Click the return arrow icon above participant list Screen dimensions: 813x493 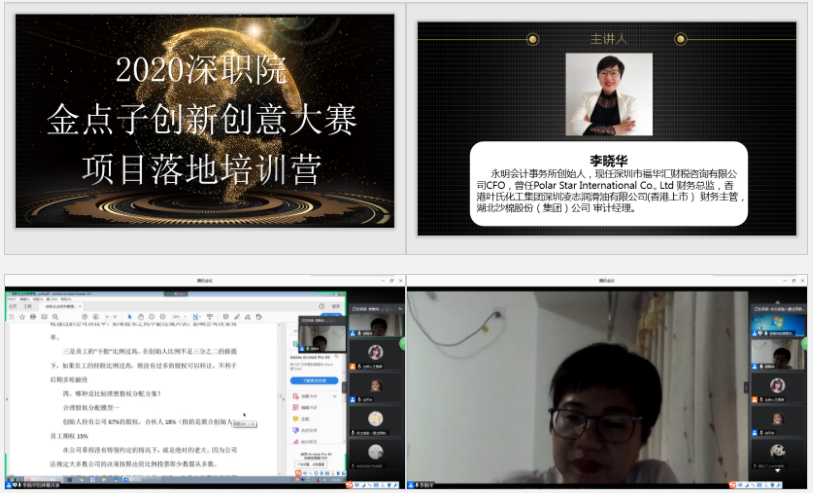click(400, 309)
